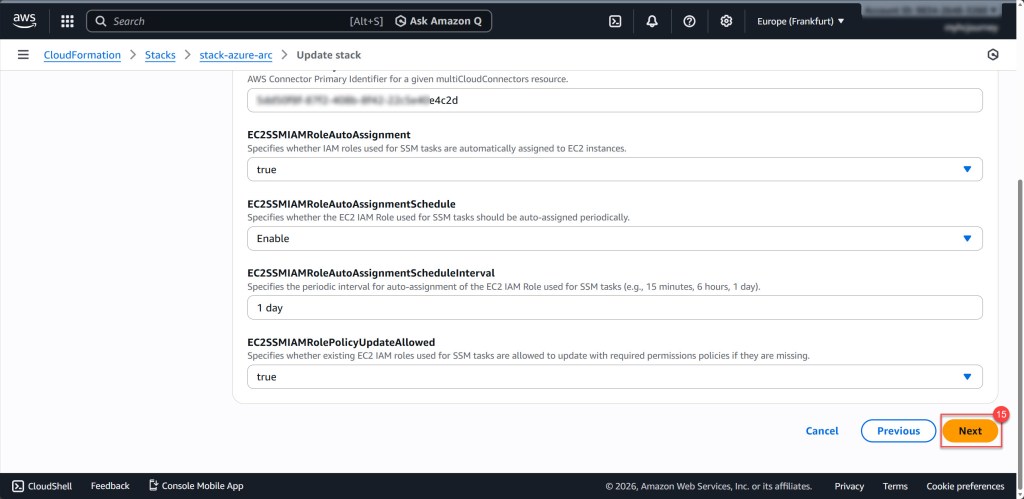Viewport: 1024px width, 499px height.
Task: Open the Europe (Frankfurt) region selector
Action: tap(800, 21)
